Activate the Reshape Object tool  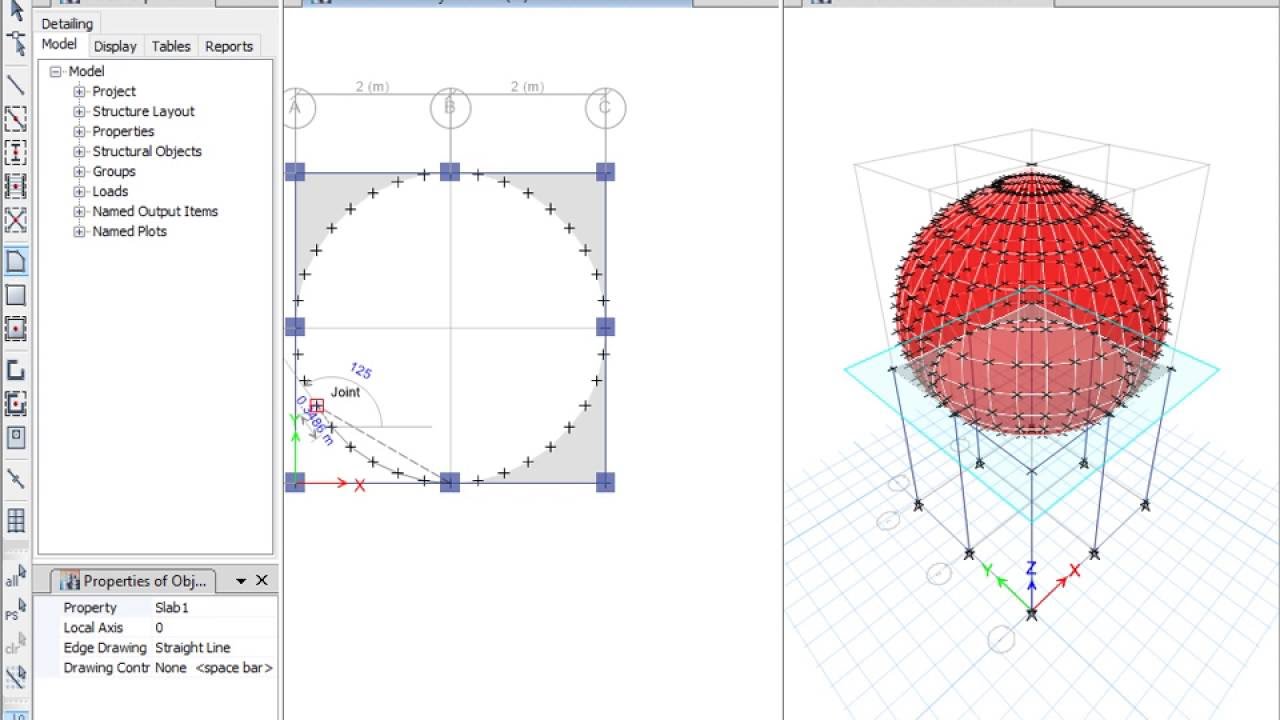[16, 43]
